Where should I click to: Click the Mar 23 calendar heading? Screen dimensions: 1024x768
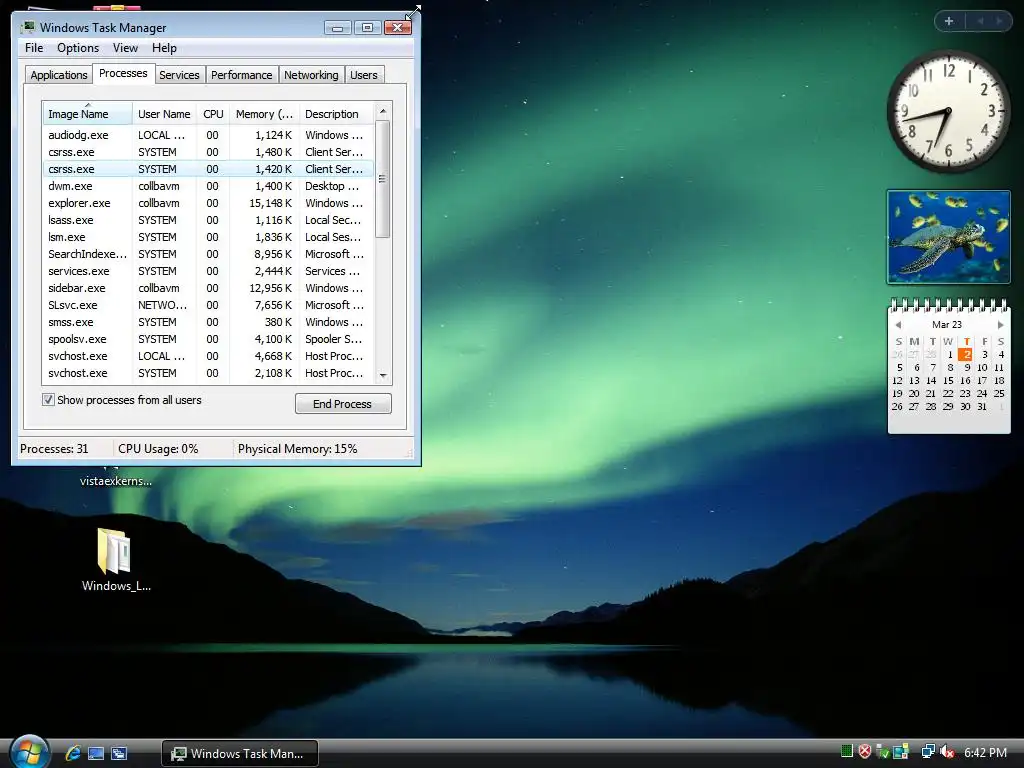[947, 325]
